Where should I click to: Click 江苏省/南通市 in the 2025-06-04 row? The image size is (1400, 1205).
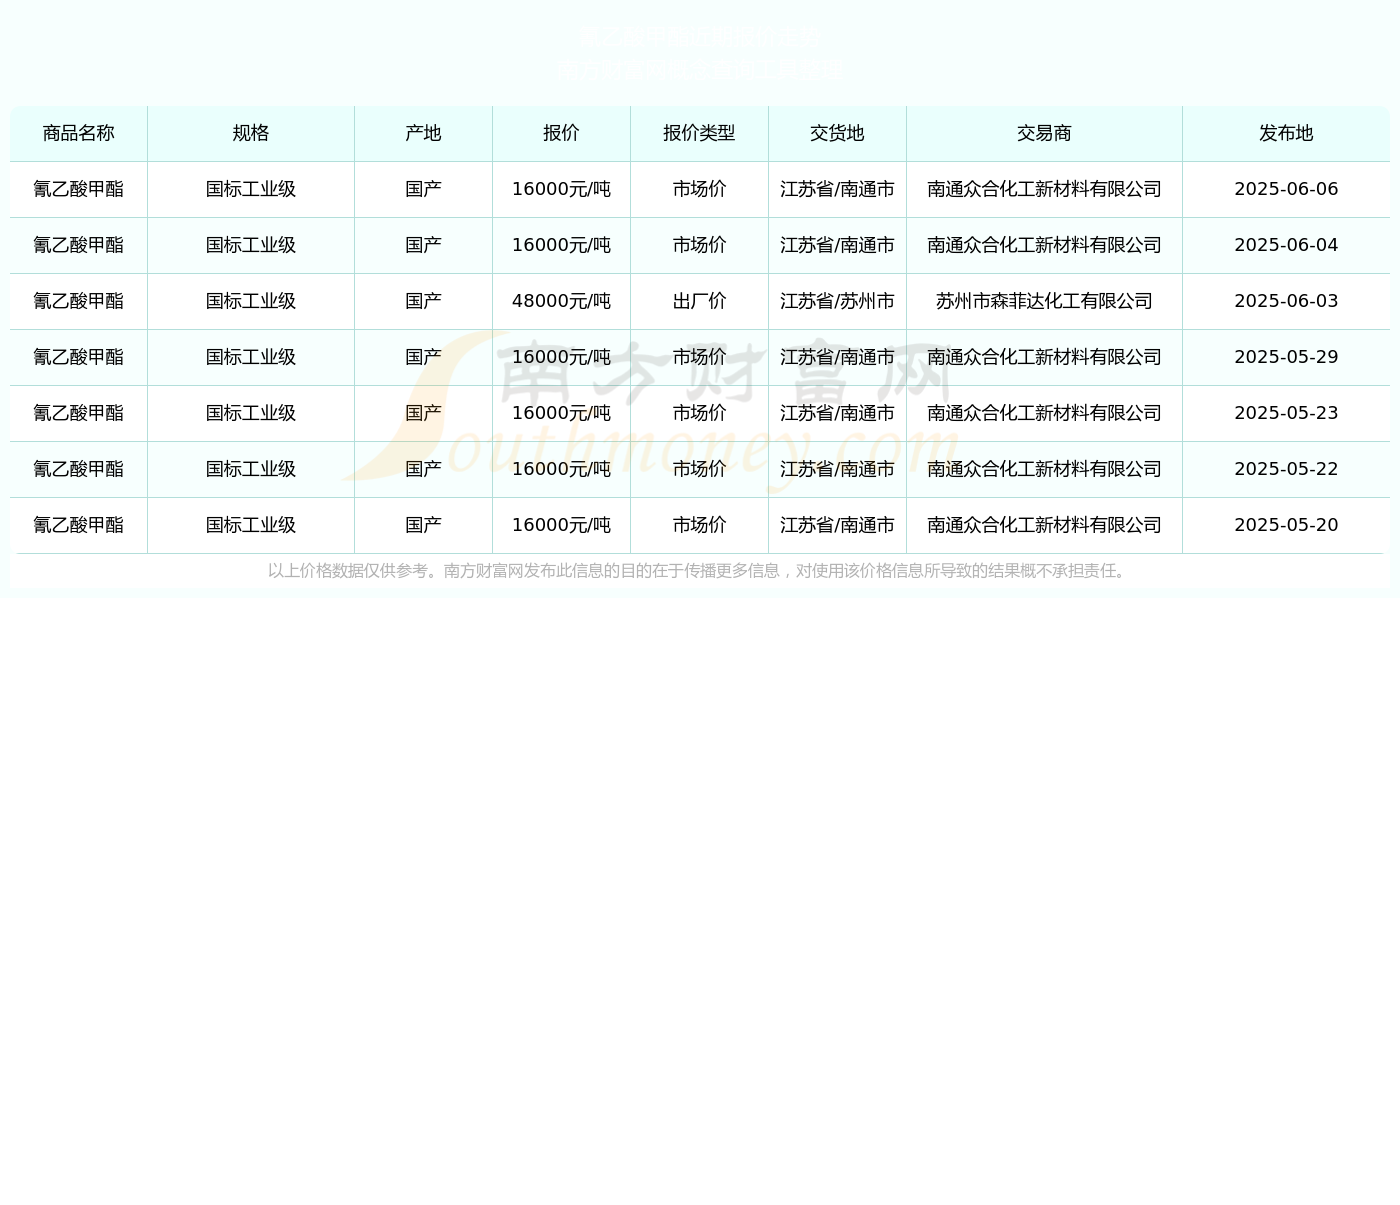[x=837, y=245]
